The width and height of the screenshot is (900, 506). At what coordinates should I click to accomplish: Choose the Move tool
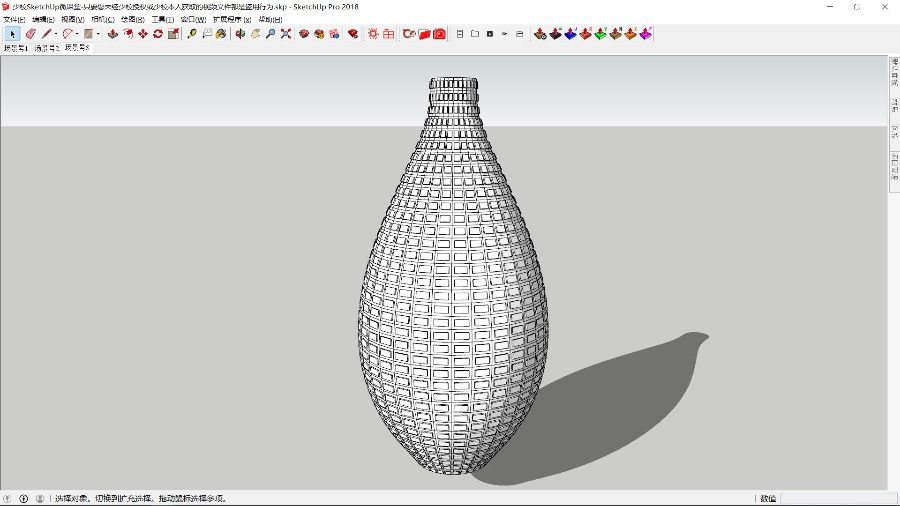pyautogui.click(x=143, y=34)
